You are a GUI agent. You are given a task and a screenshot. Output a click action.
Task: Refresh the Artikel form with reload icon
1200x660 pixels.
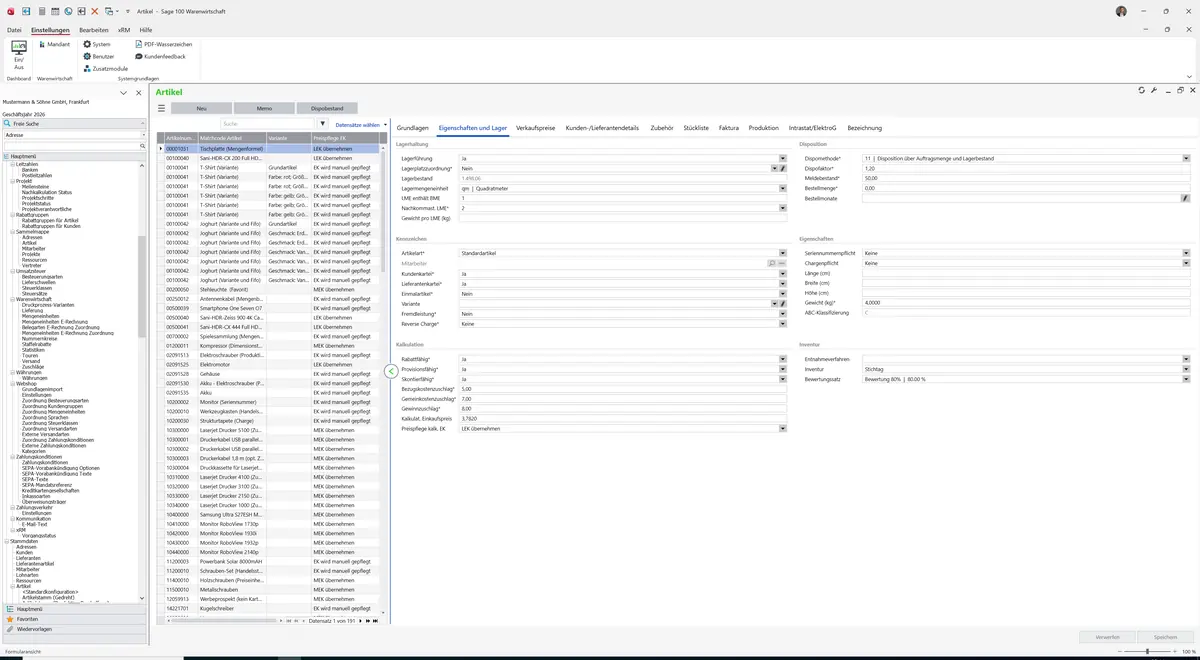coord(1142,90)
